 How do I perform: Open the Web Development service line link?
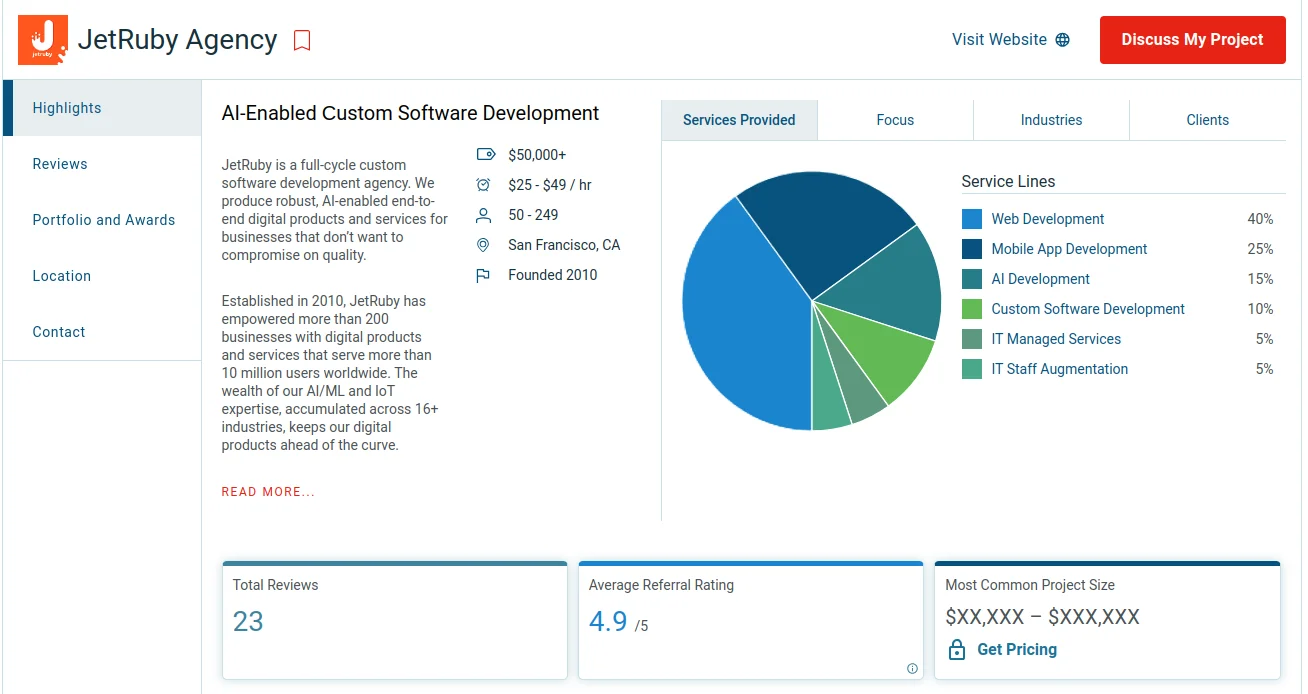click(1048, 219)
